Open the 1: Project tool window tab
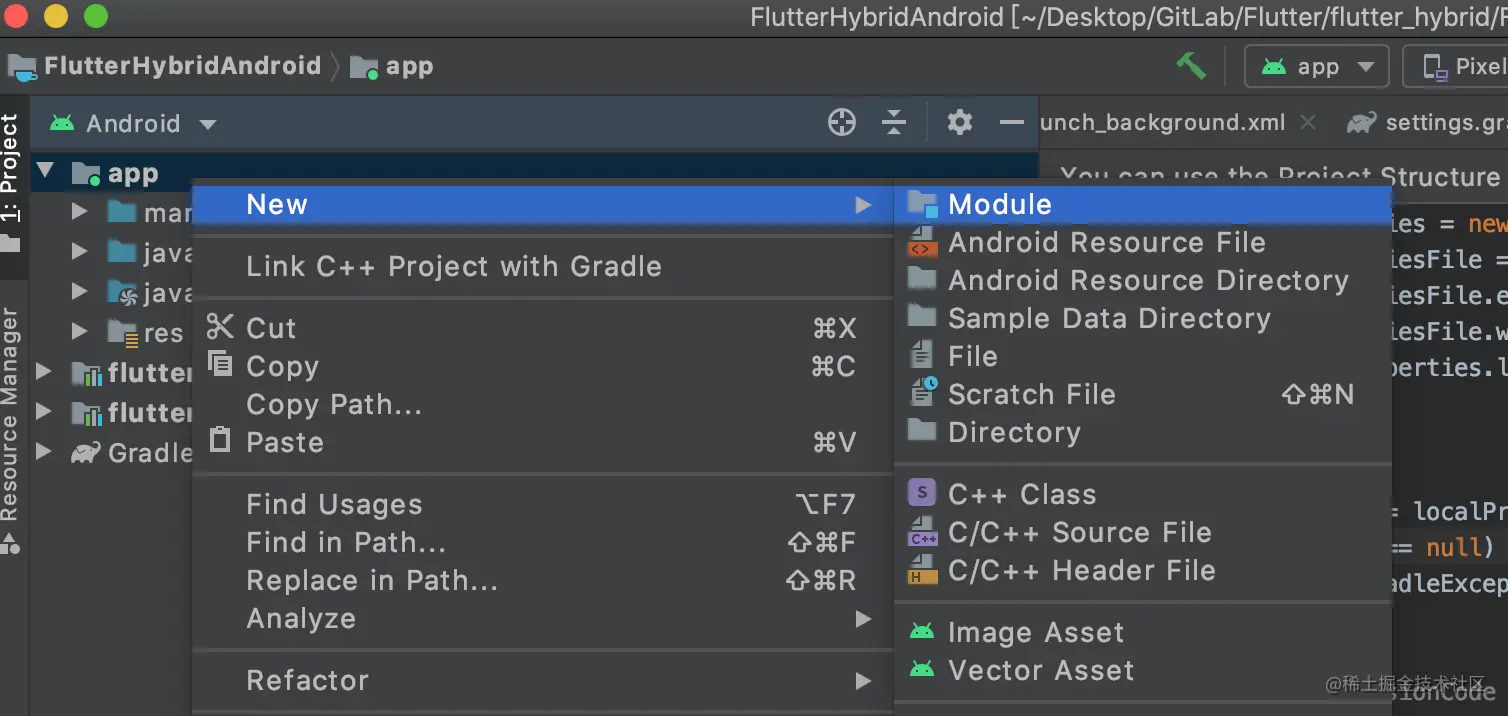 point(10,182)
